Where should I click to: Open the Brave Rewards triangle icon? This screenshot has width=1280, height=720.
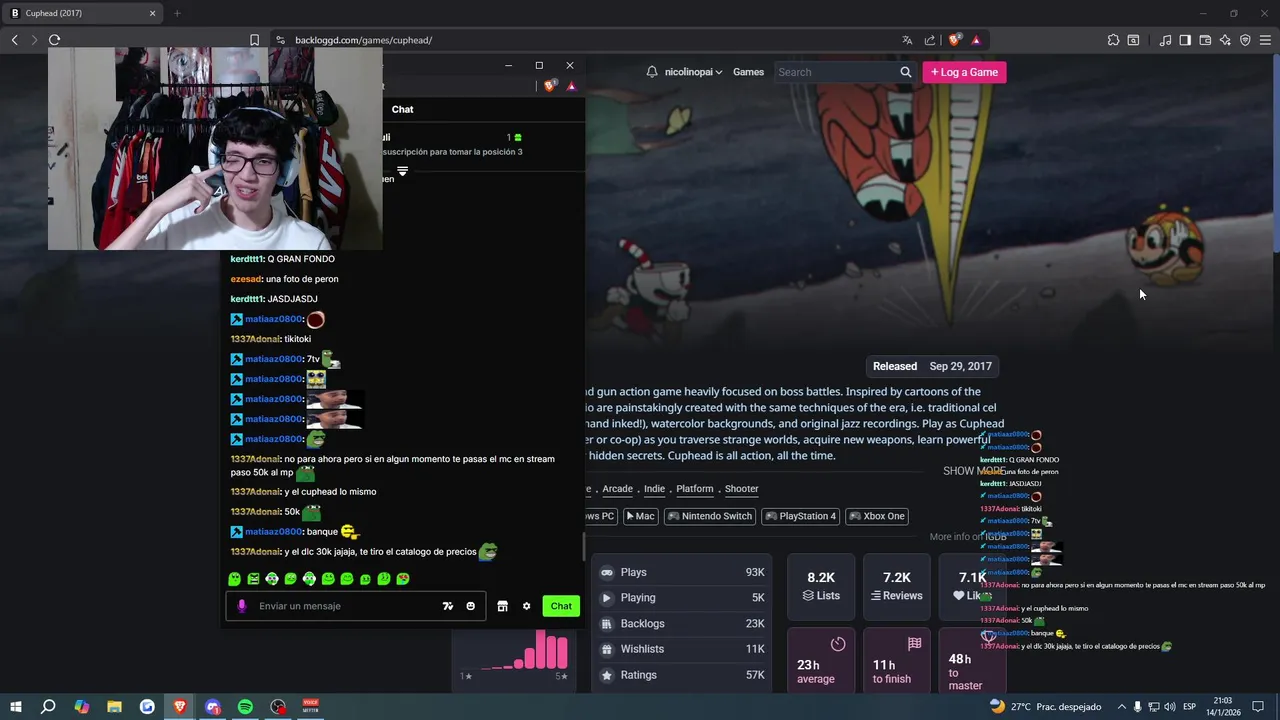tap(976, 40)
